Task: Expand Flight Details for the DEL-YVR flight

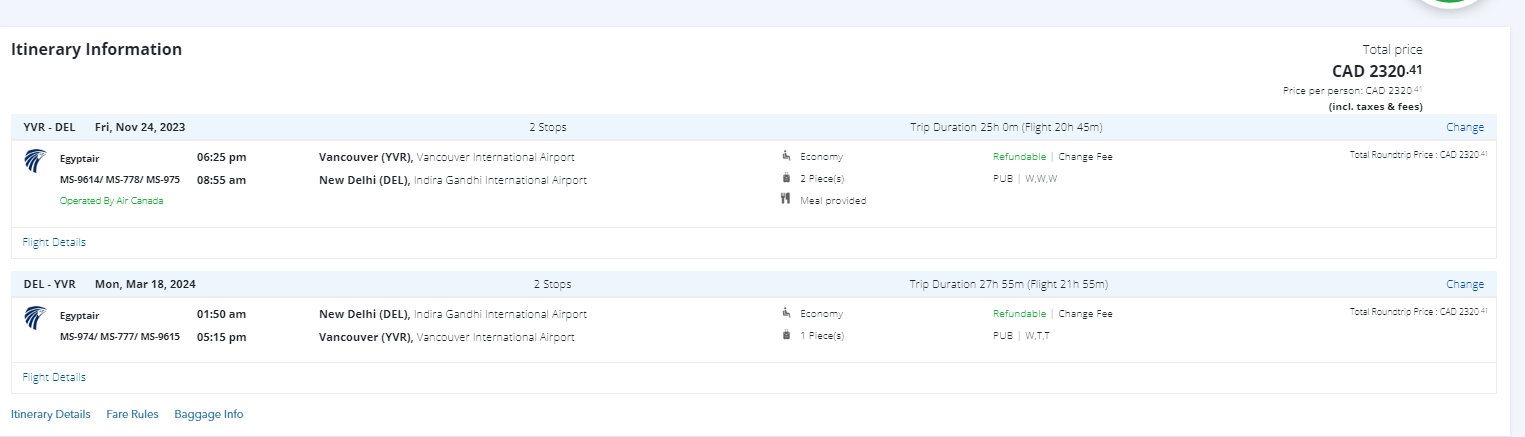Action: [x=54, y=377]
